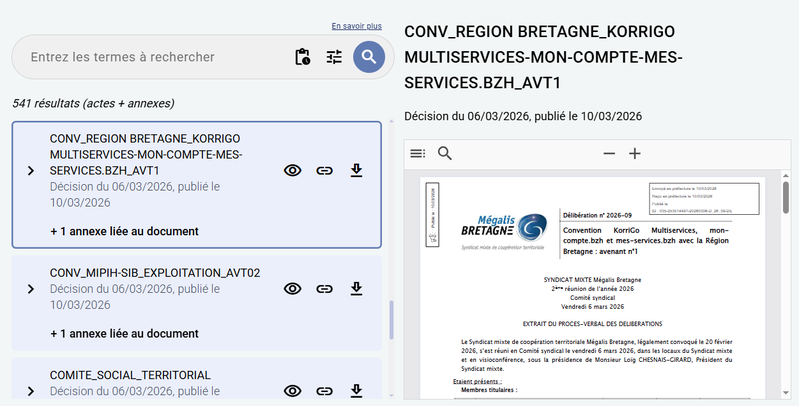Open the "En savoir plus" link
This screenshot has height=406, width=799.
(x=357, y=26)
